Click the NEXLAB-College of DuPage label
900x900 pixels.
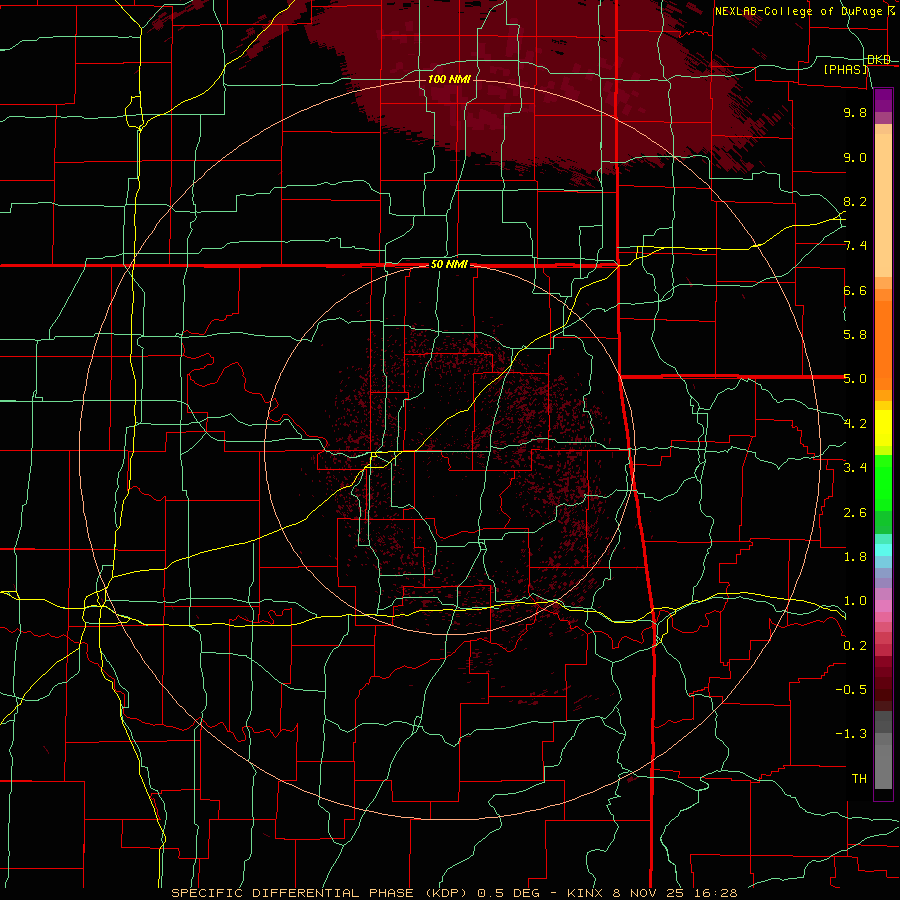coord(798,11)
